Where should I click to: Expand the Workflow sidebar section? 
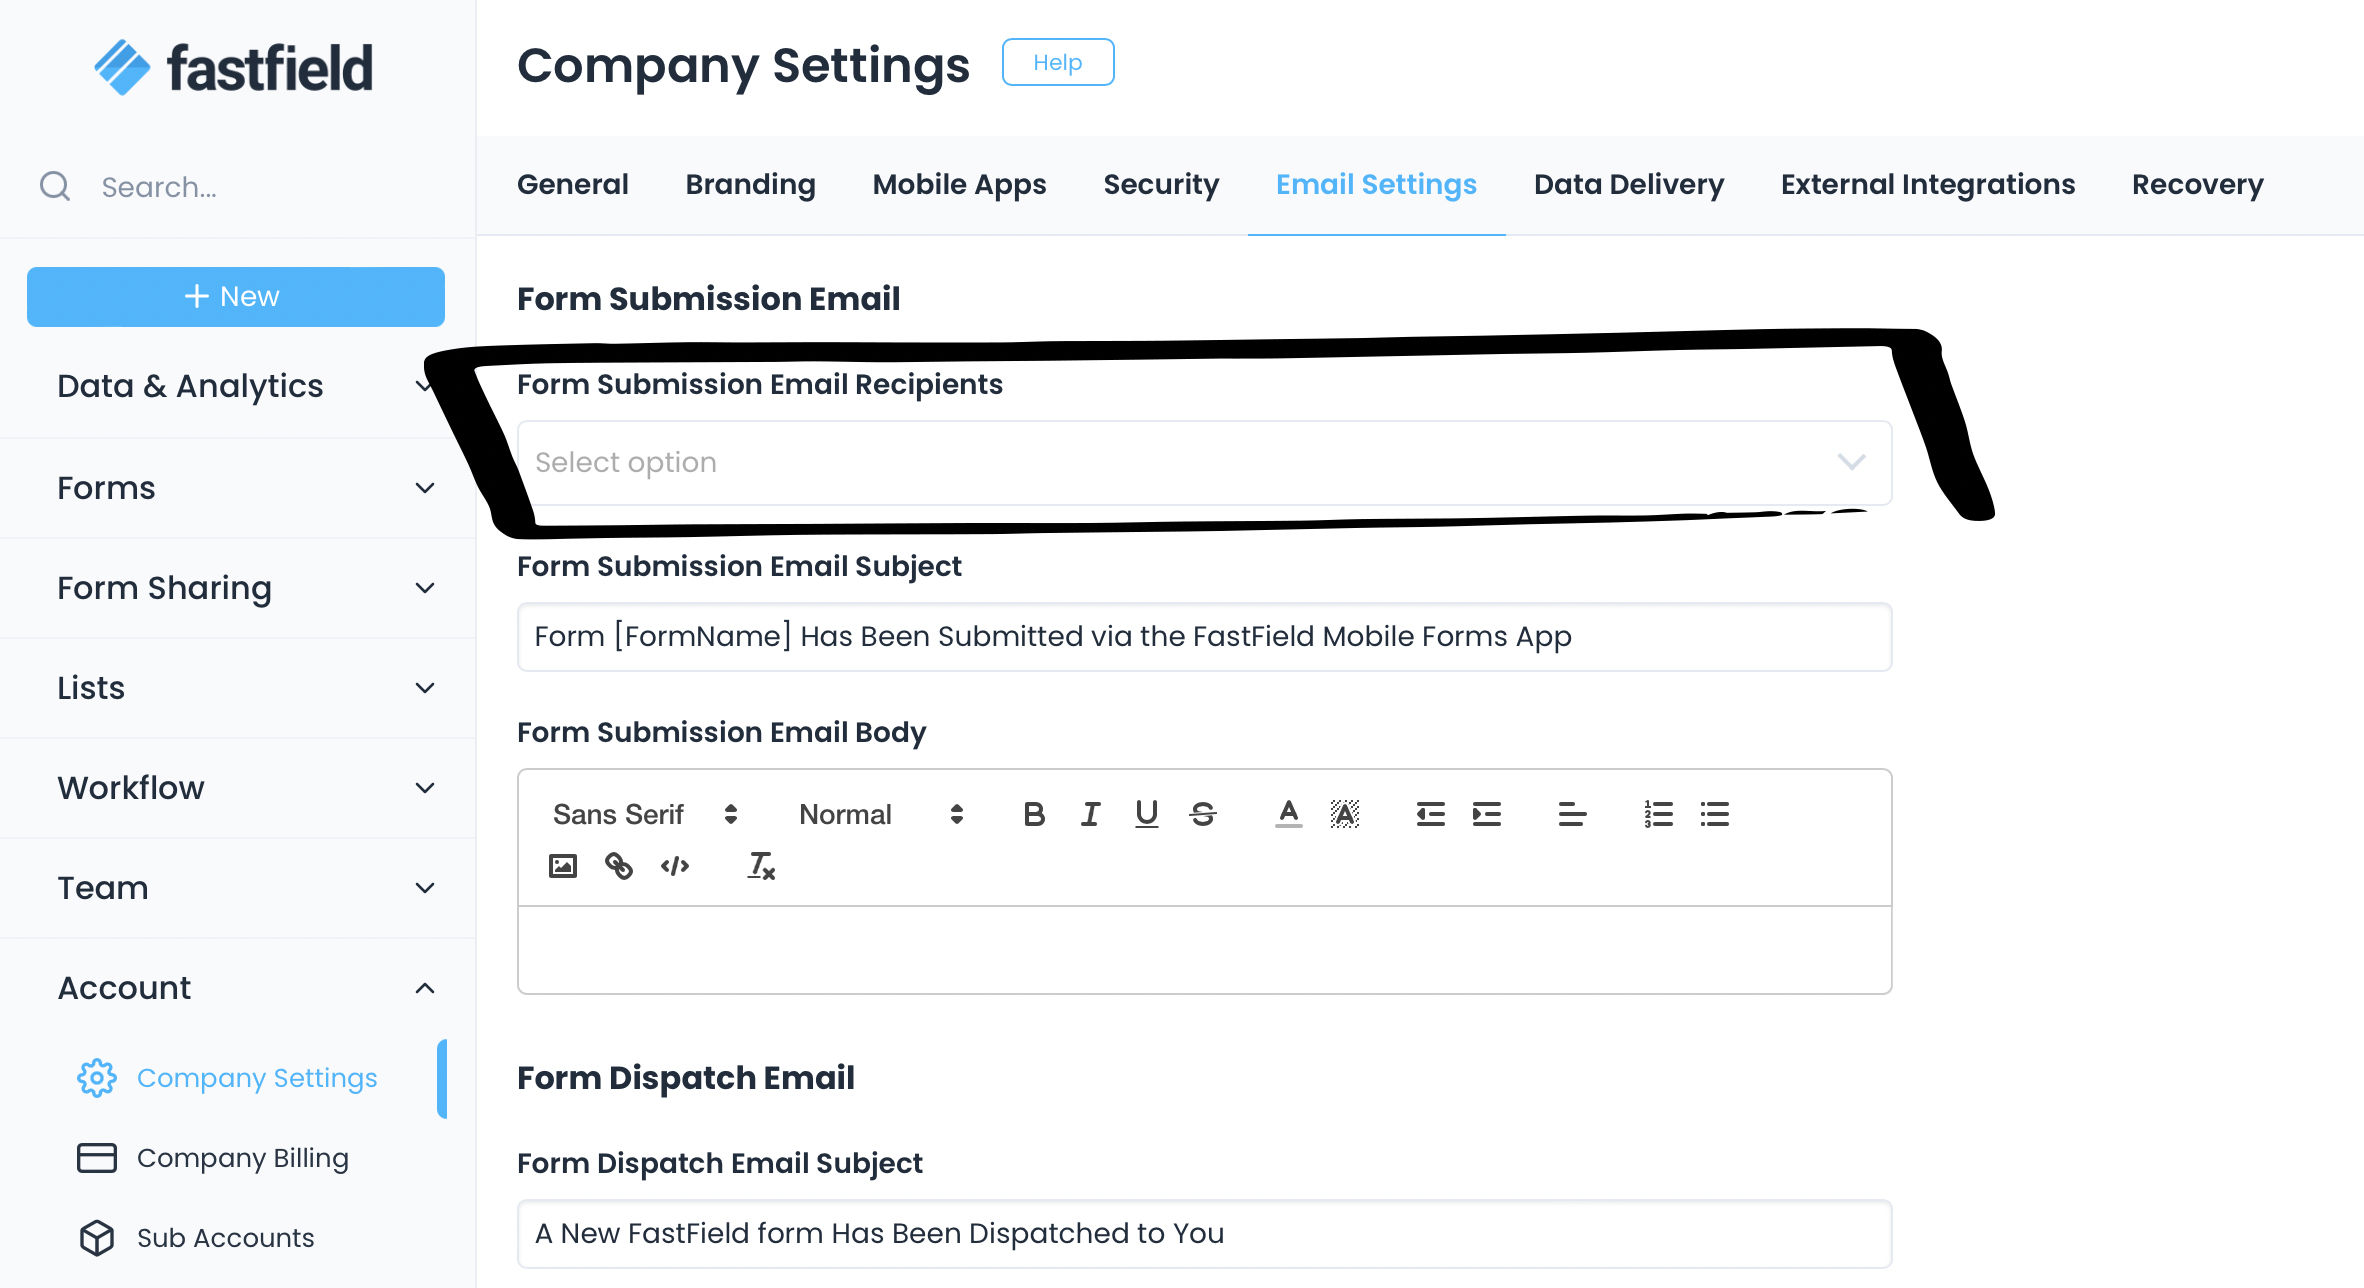238,788
